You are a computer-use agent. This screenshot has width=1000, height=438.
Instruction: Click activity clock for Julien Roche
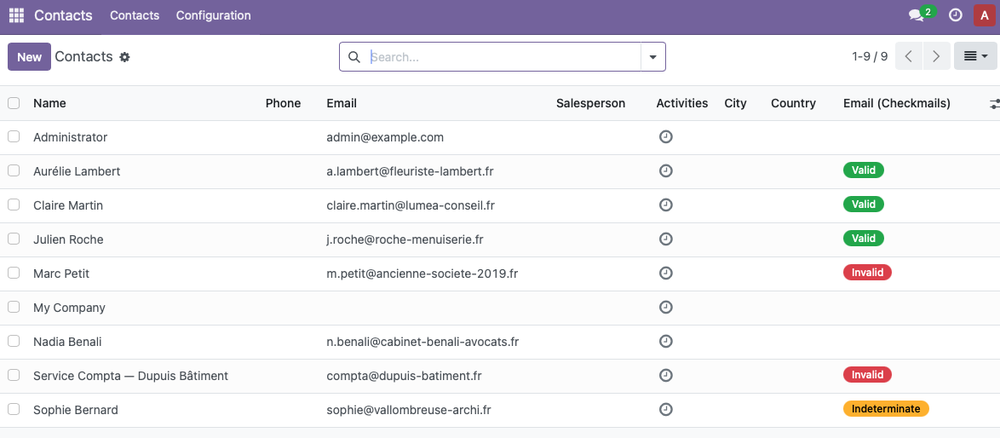click(x=666, y=239)
